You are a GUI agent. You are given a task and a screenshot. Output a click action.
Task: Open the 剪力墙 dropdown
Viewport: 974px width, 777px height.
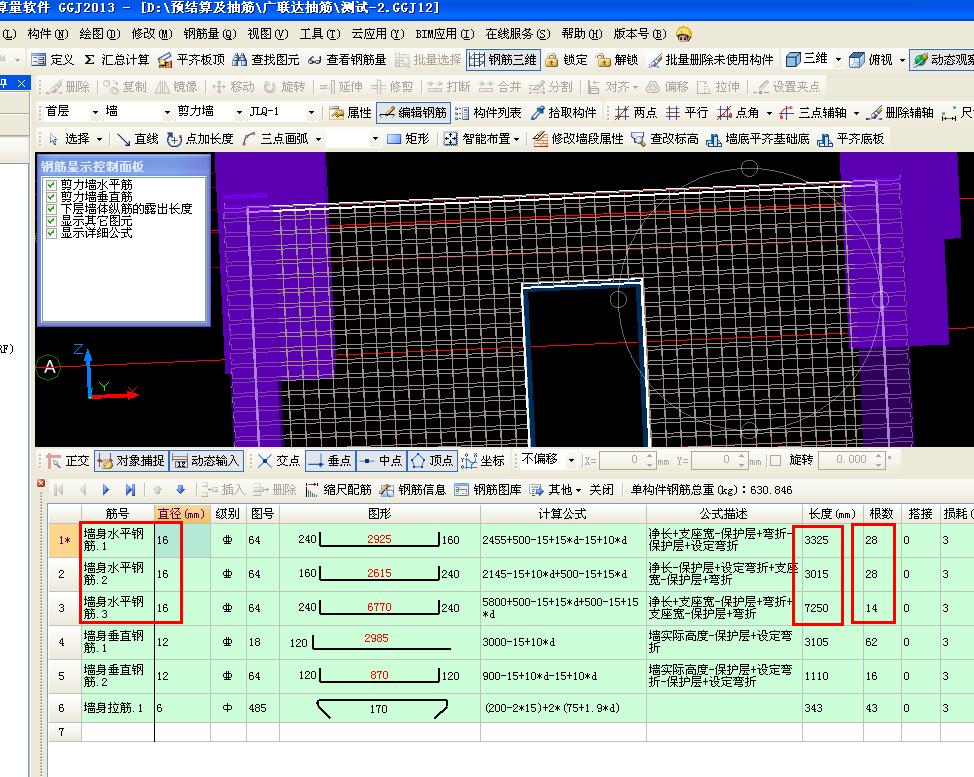point(239,112)
